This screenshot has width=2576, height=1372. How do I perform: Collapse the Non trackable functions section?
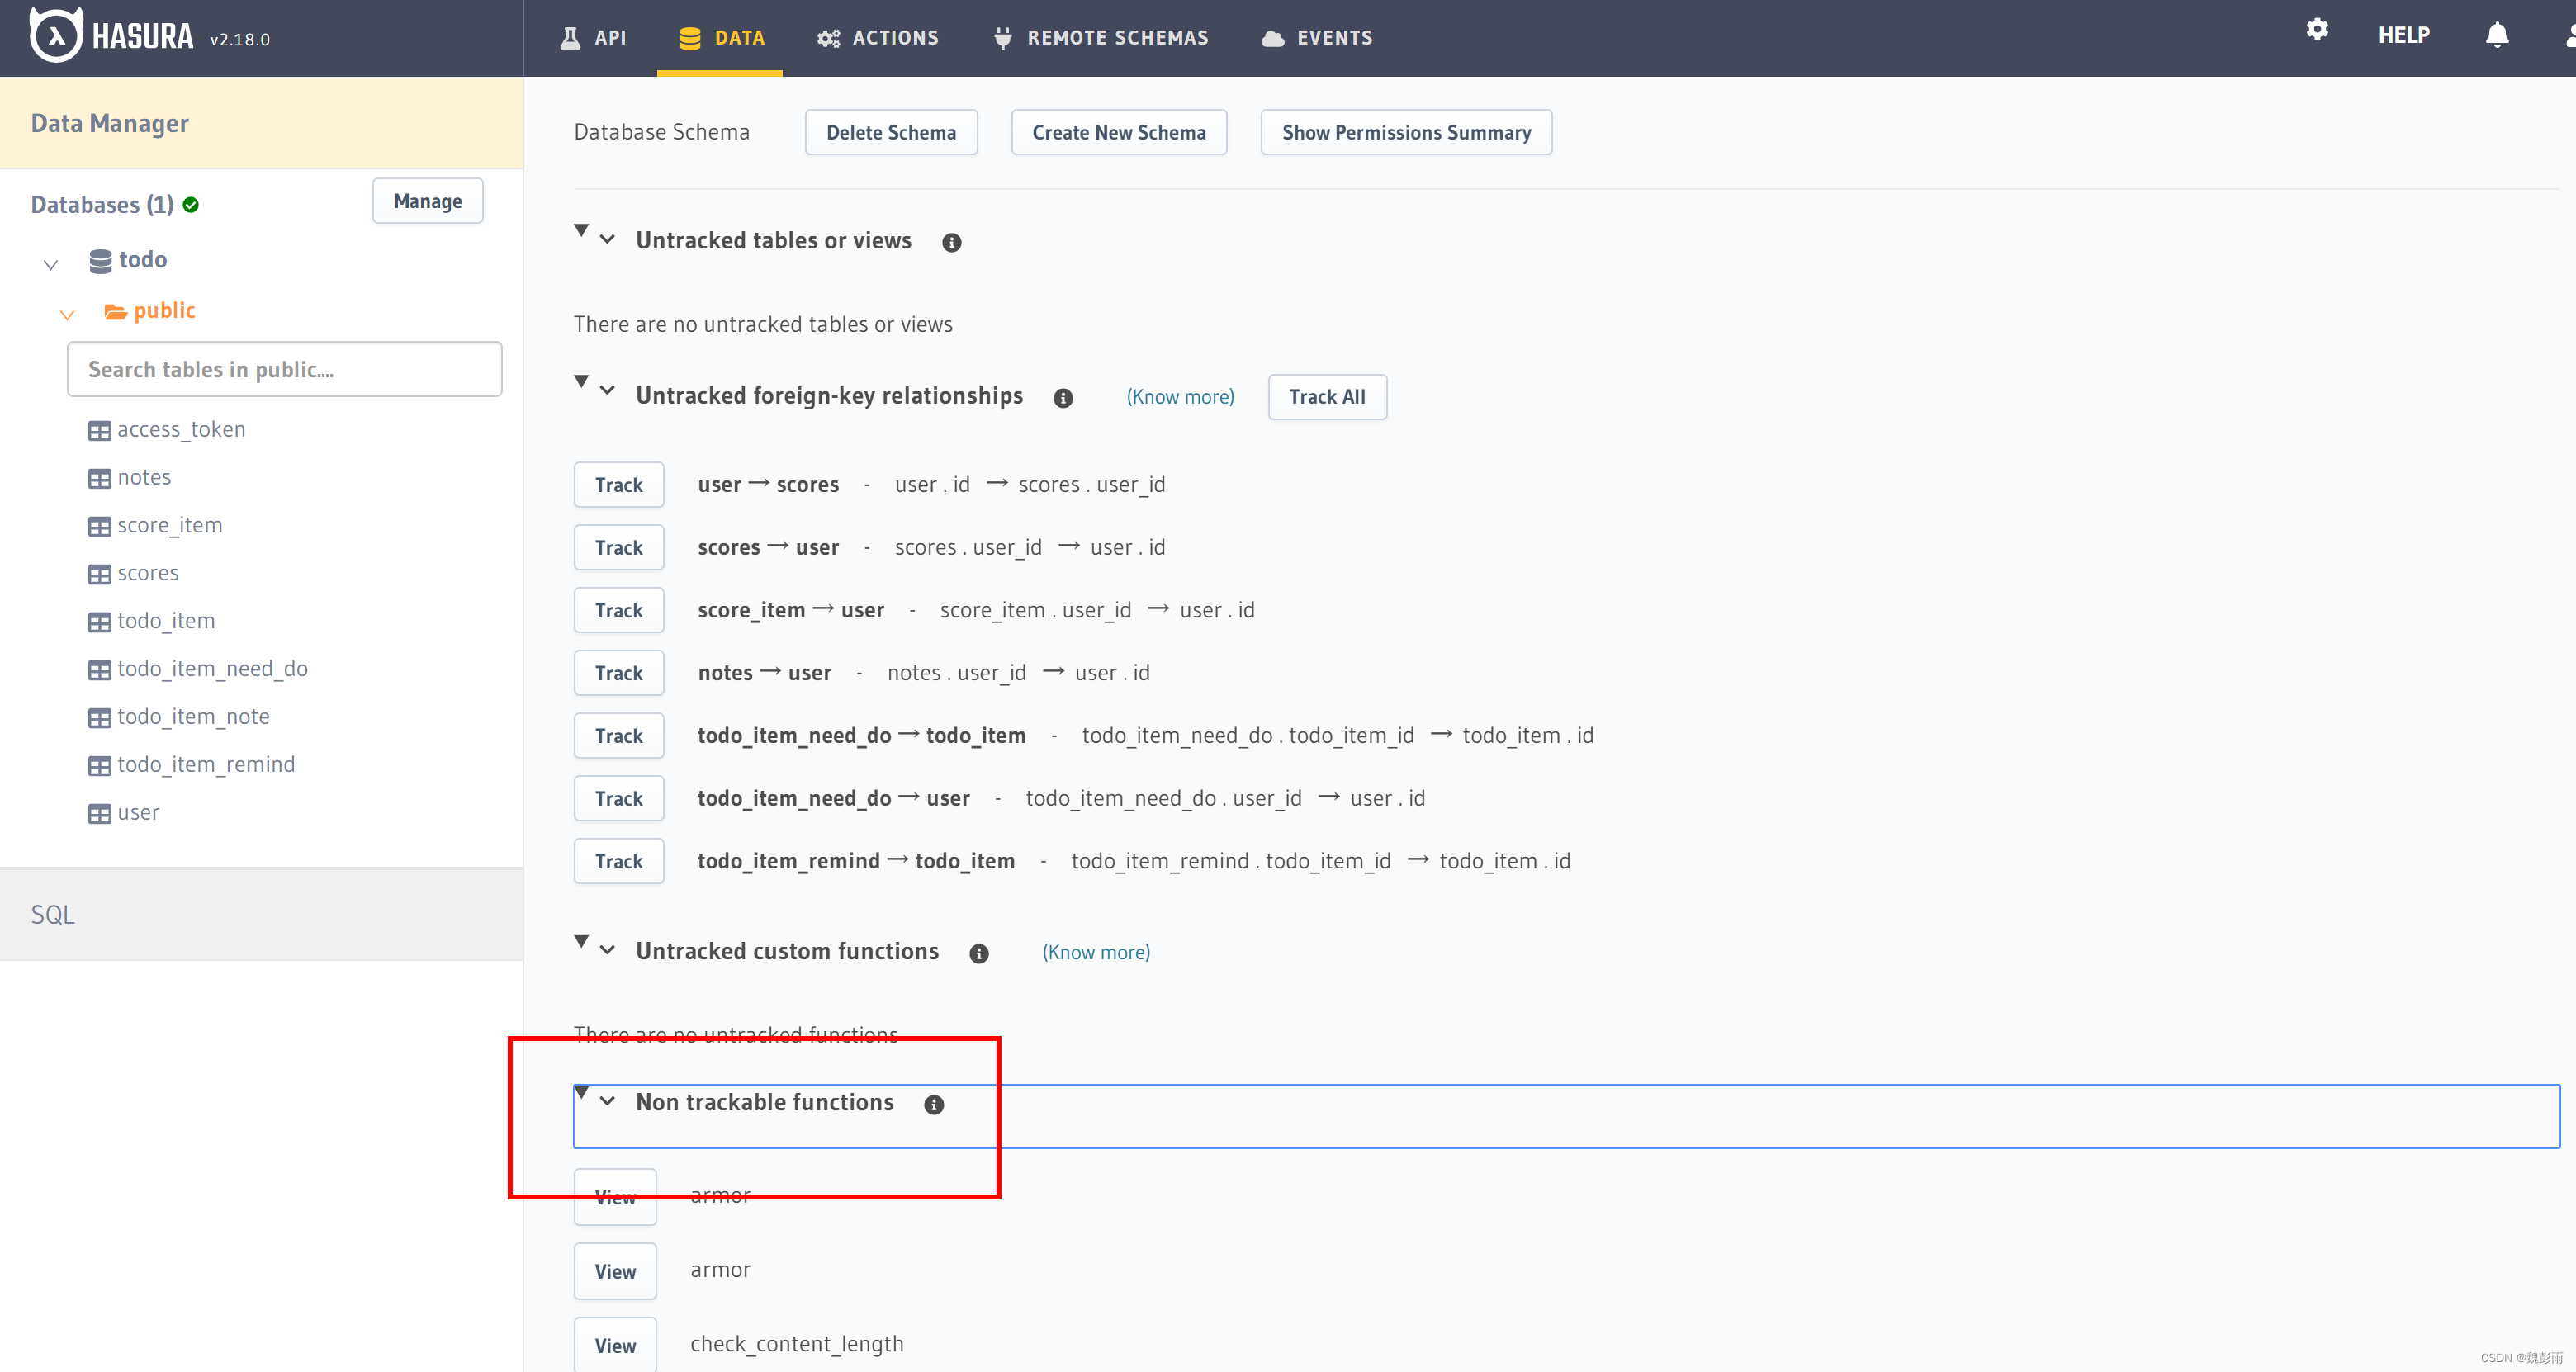(x=606, y=1101)
